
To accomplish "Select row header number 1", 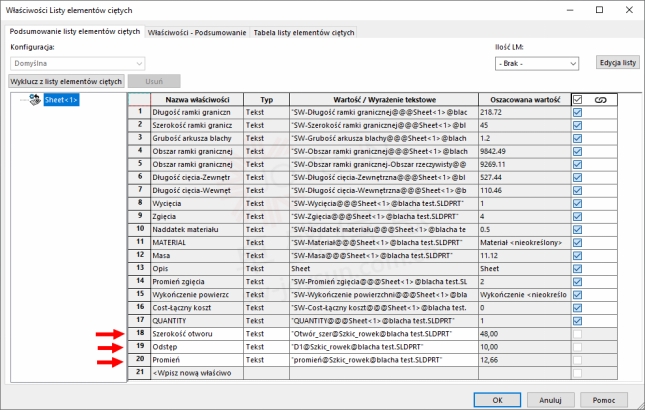I will [x=140, y=112].
